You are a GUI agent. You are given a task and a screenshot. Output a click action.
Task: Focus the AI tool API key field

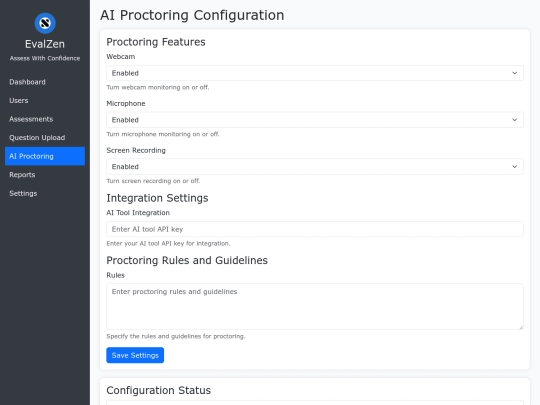tap(314, 229)
